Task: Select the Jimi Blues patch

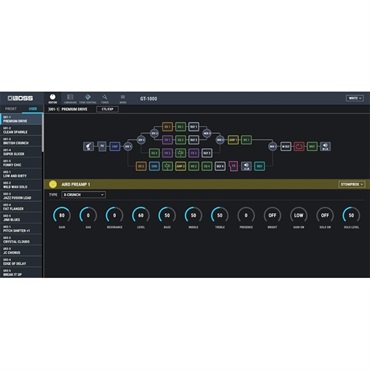Action: tap(21, 218)
